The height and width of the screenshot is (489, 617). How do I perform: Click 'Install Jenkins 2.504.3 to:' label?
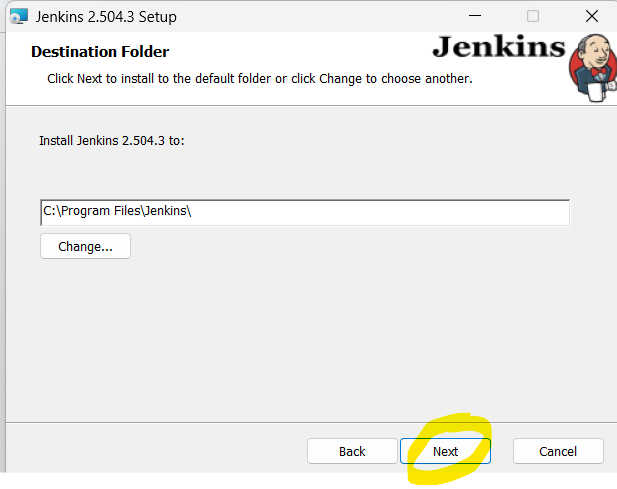click(x=112, y=140)
